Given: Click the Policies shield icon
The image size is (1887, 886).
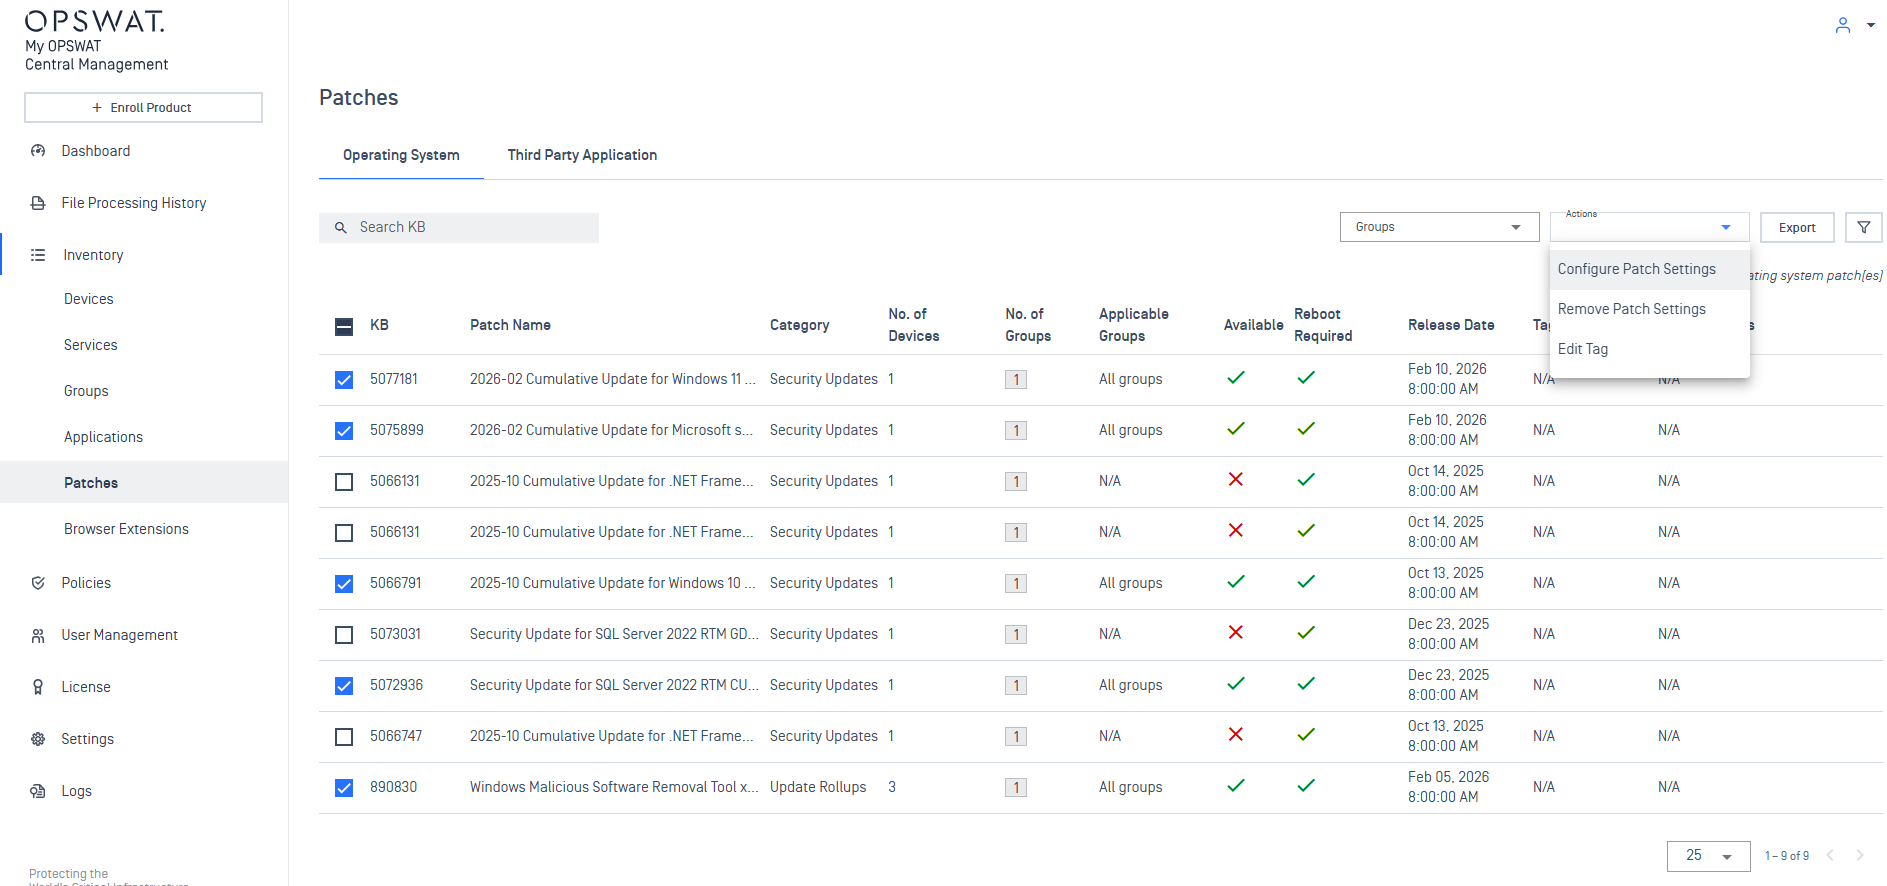Looking at the screenshot, I should click(x=38, y=583).
